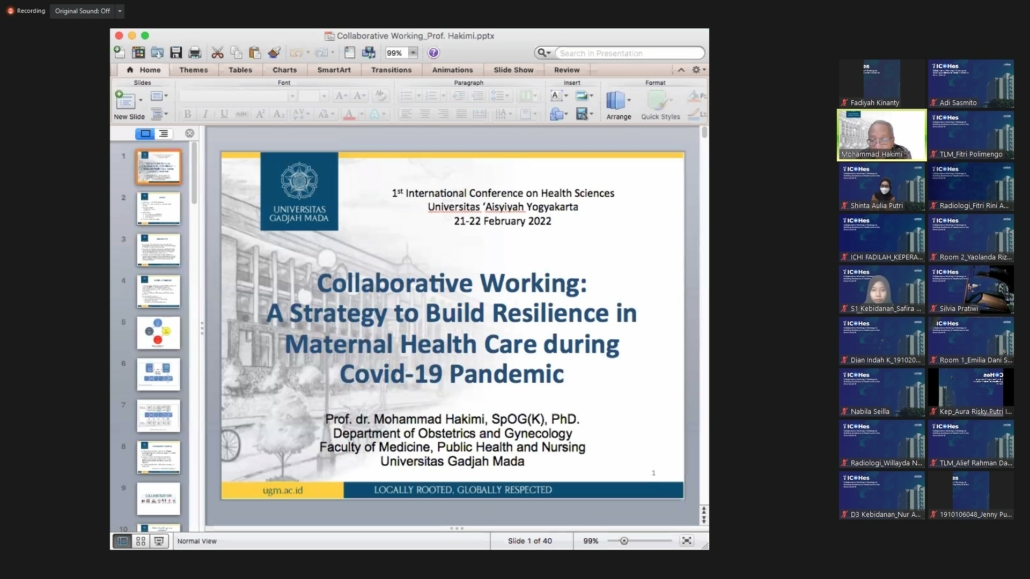The width and height of the screenshot is (1030, 579).
Task: Click the Decrease Font Size icon
Action: [359, 96]
